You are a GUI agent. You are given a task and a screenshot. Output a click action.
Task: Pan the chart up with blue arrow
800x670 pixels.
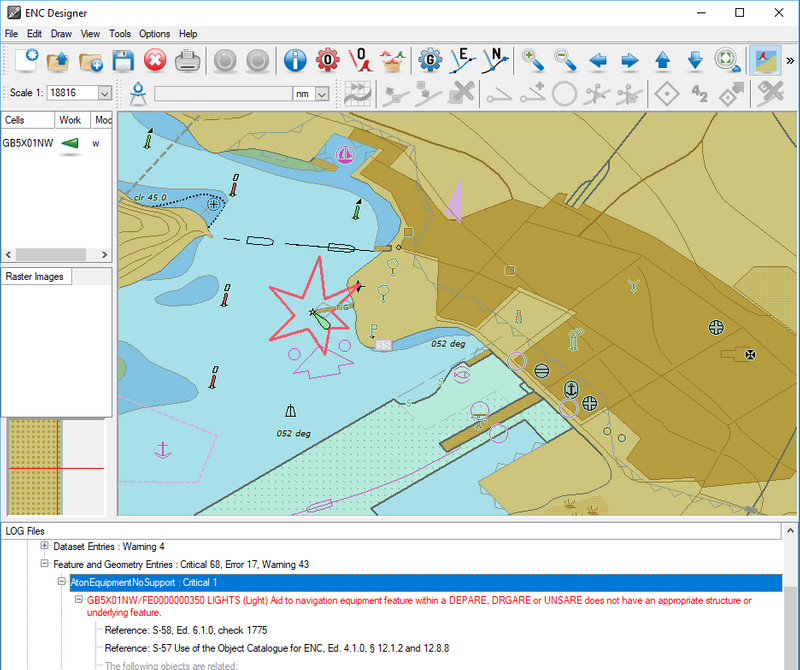[663, 61]
